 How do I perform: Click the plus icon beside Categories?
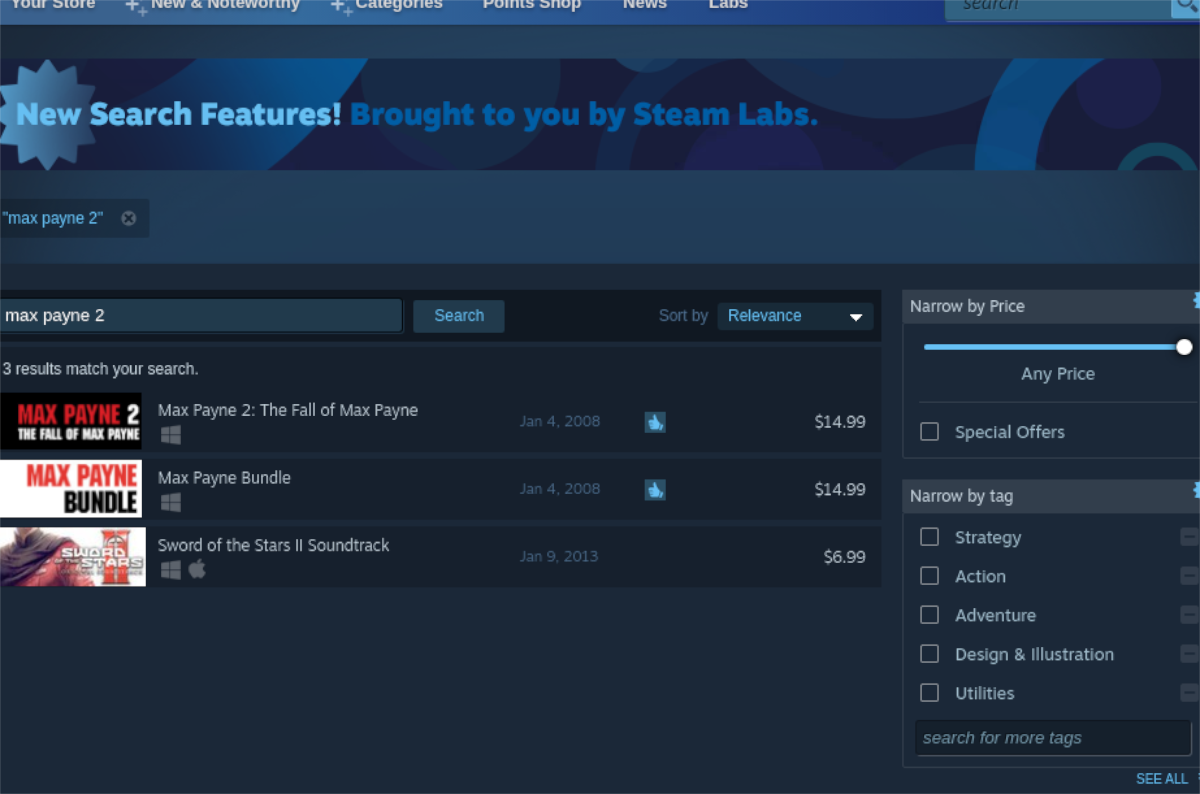click(x=341, y=7)
